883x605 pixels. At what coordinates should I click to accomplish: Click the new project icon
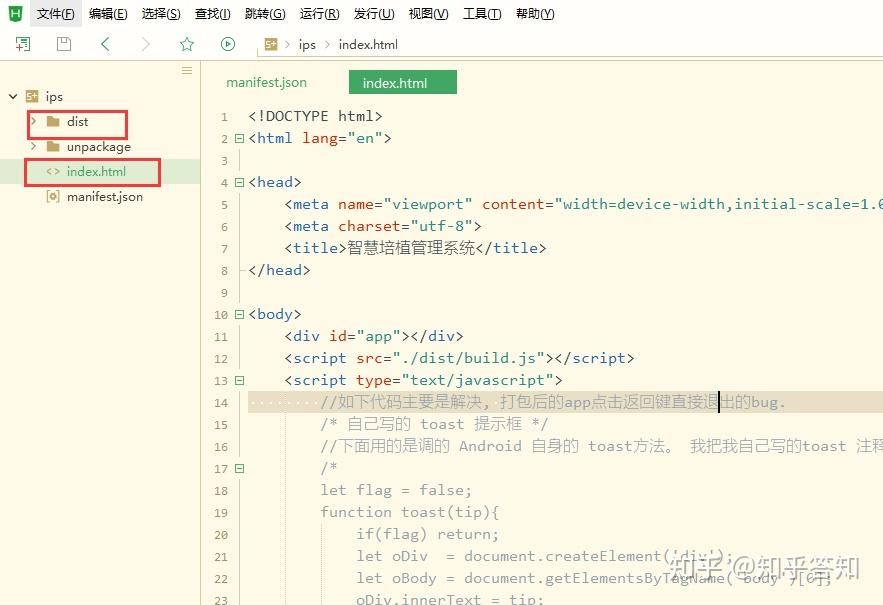pyautogui.click(x=21, y=44)
